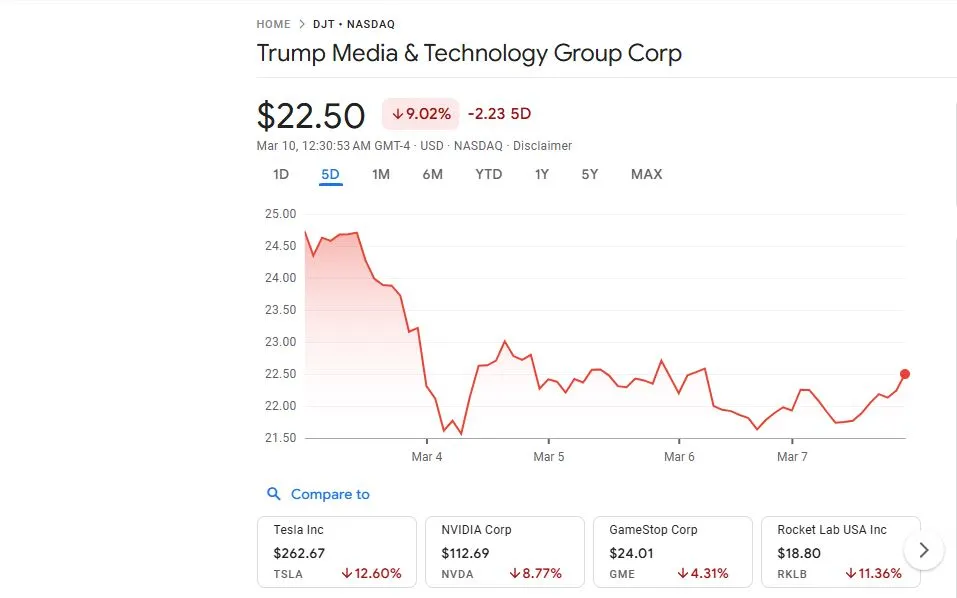Show the 6M price history

coord(432,174)
